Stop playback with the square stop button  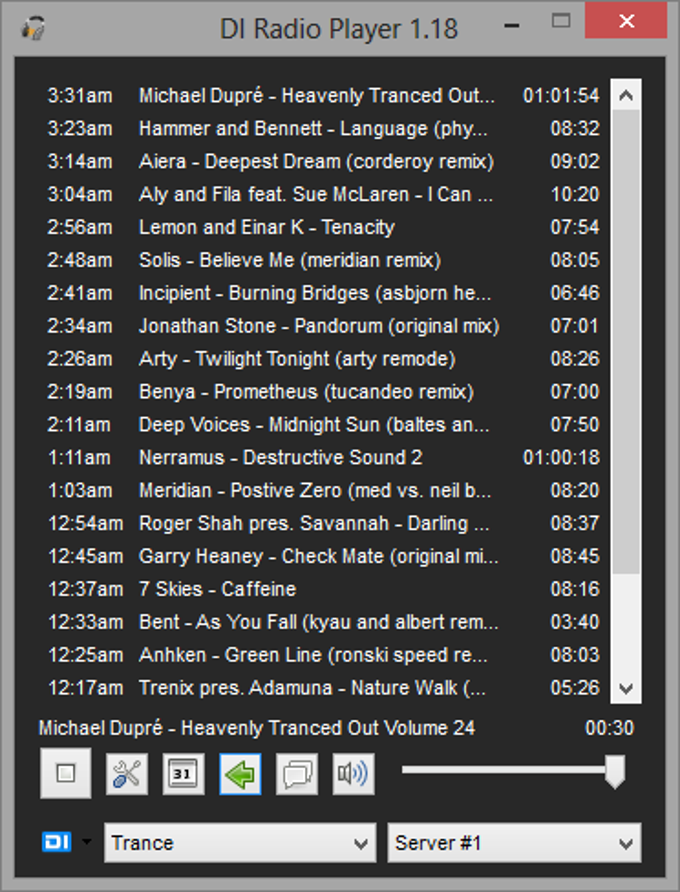[66, 773]
